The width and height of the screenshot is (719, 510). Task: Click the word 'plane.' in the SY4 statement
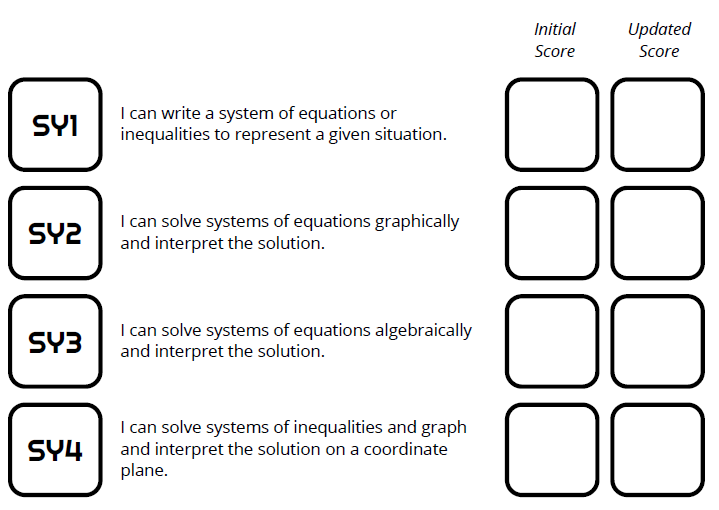[x=144, y=470]
